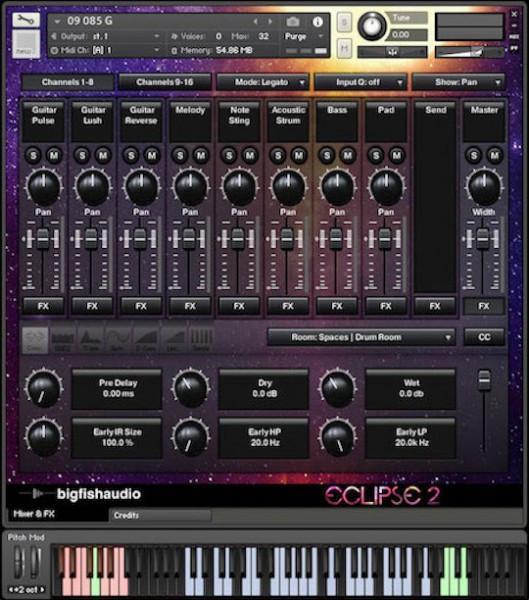The image size is (529, 600).
Task: Open FX for Guitar Pulse channel
Action: point(43,306)
